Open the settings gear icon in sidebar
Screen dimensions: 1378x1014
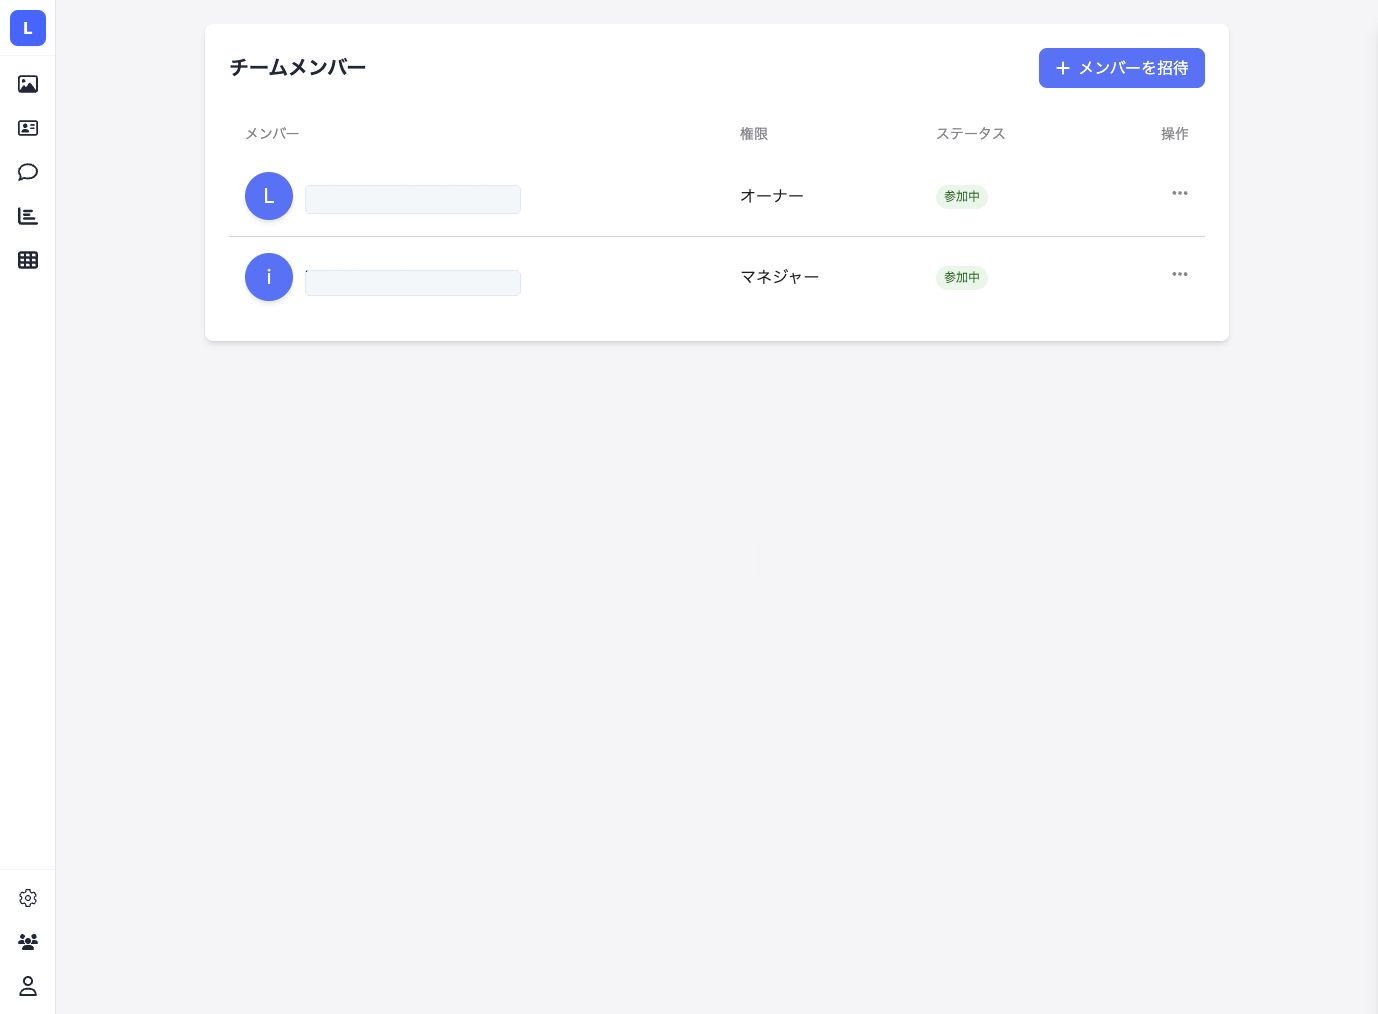click(28, 898)
